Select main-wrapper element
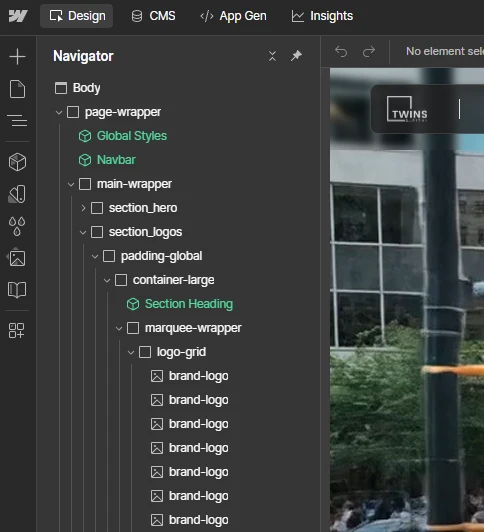484x532 pixels. [x=134, y=184]
